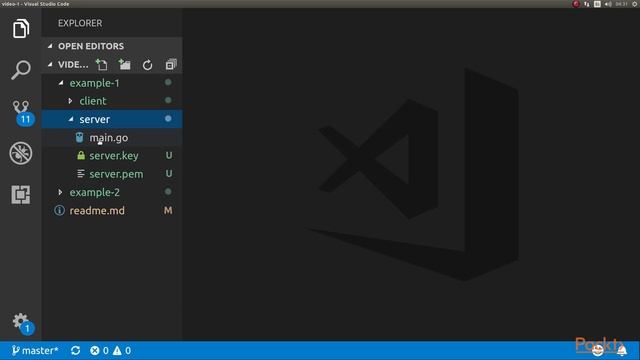The height and width of the screenshot is (360, 640).
Task: Collapse the server folder arrow
Action: tap(71, 119)
